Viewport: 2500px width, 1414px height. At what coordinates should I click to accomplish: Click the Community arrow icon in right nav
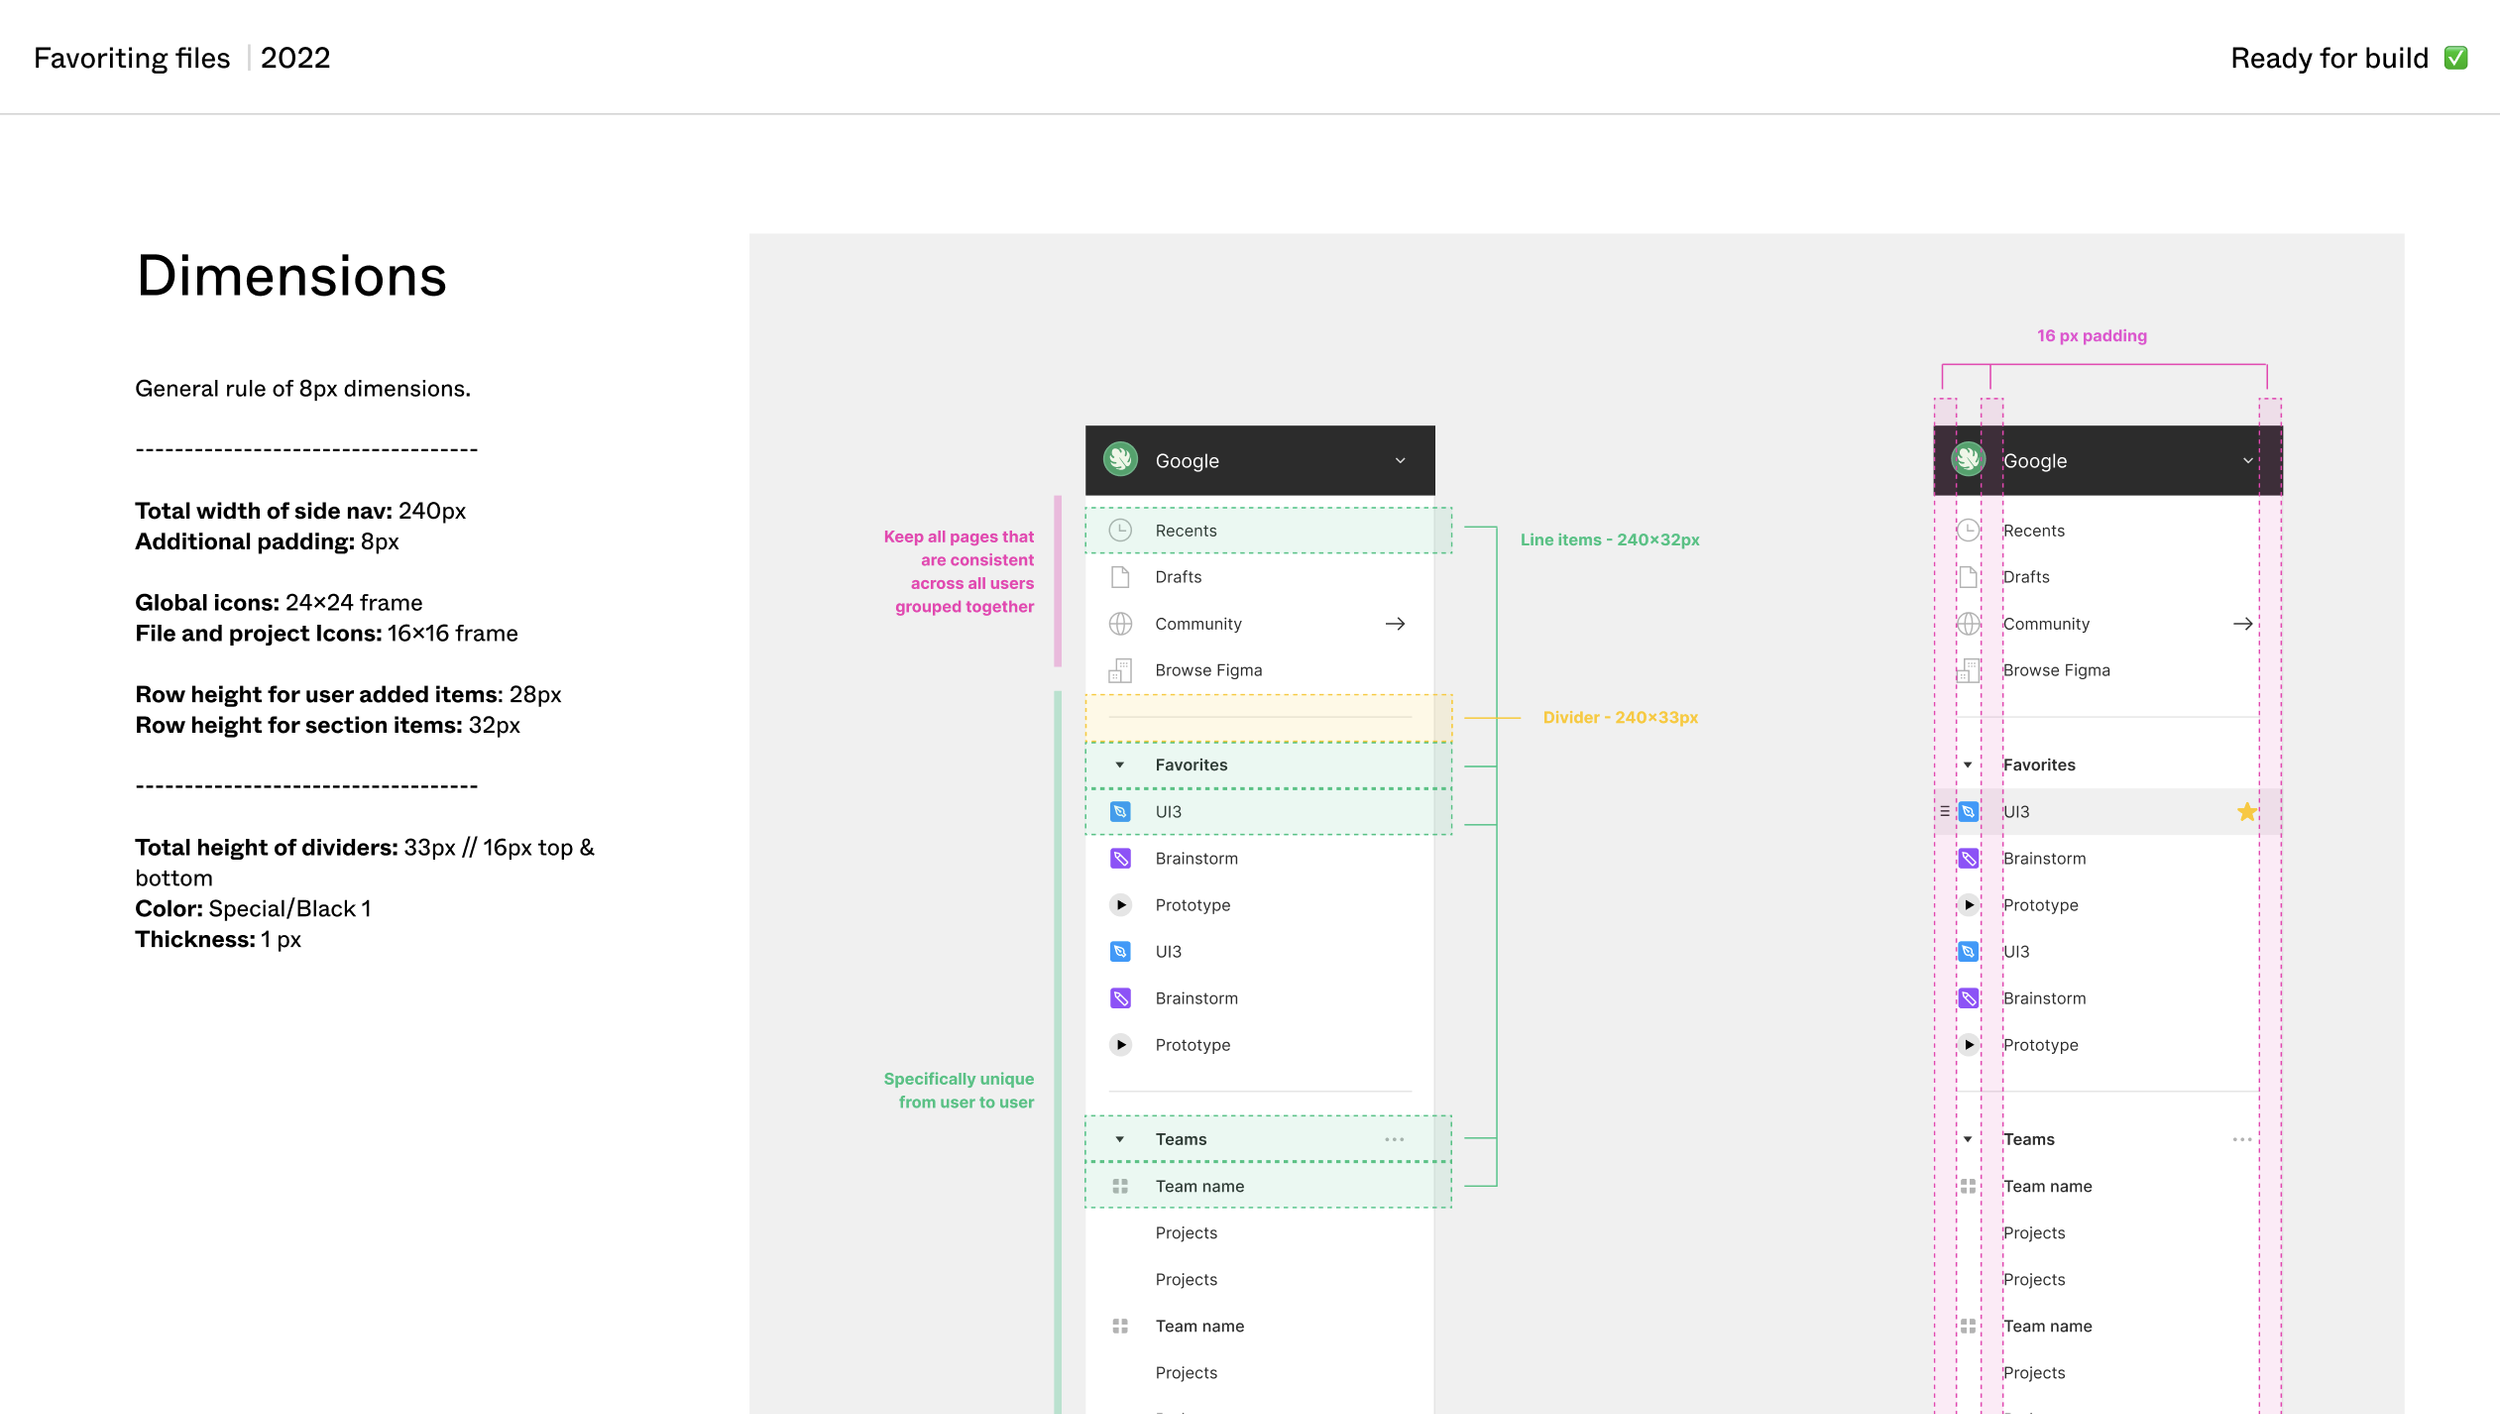point(2243,624)
